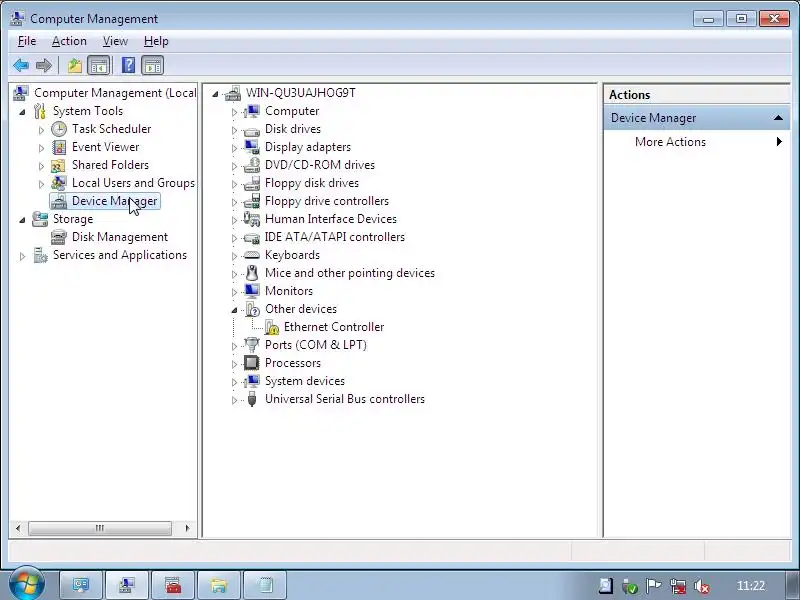Click the Shared Folders icon
Image resolution: width=800 pixels, height=600 pixels.
(58, 165)
